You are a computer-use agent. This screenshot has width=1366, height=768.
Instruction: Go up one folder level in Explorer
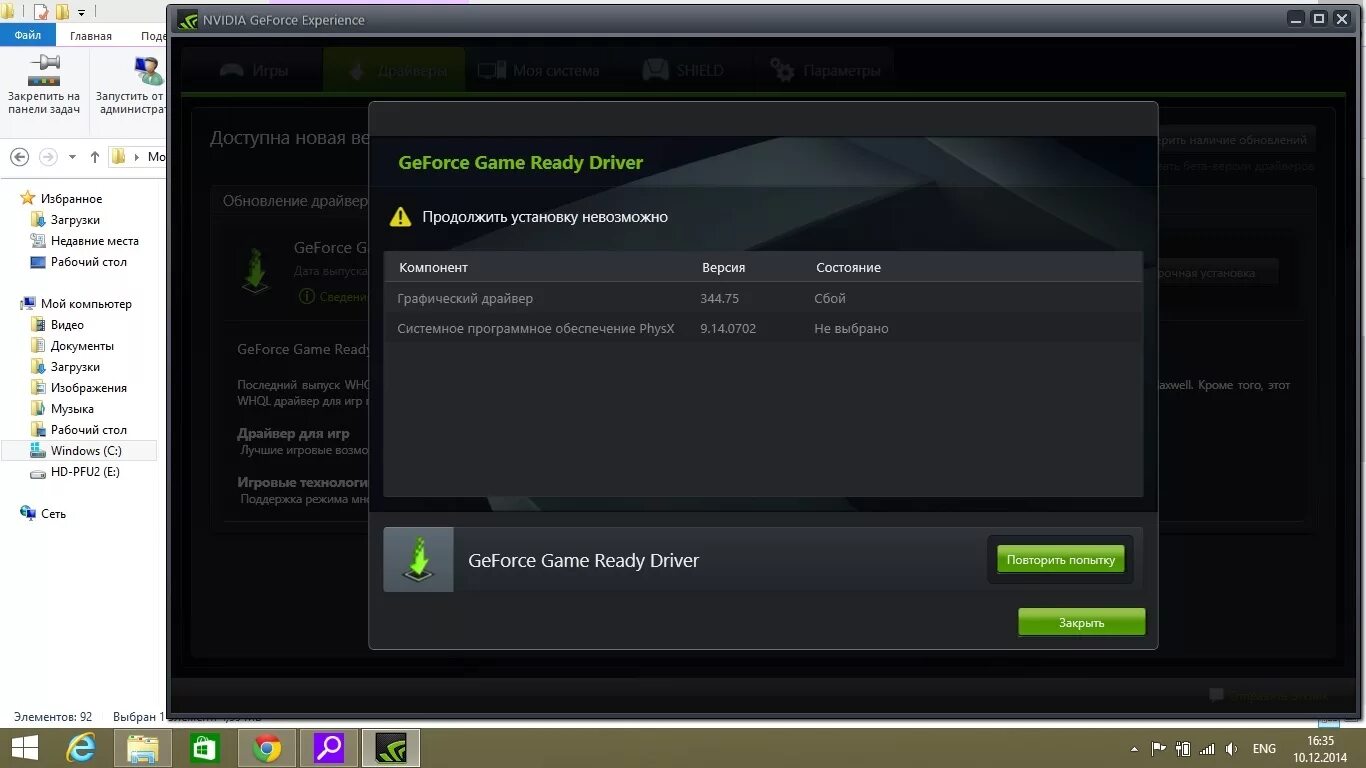(x=95, y=157)
